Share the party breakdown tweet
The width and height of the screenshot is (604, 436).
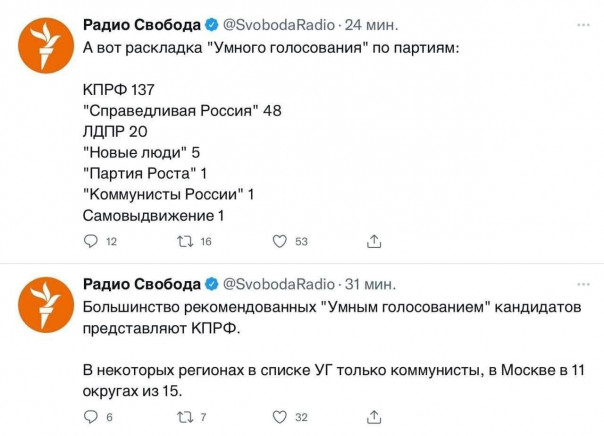375,241
